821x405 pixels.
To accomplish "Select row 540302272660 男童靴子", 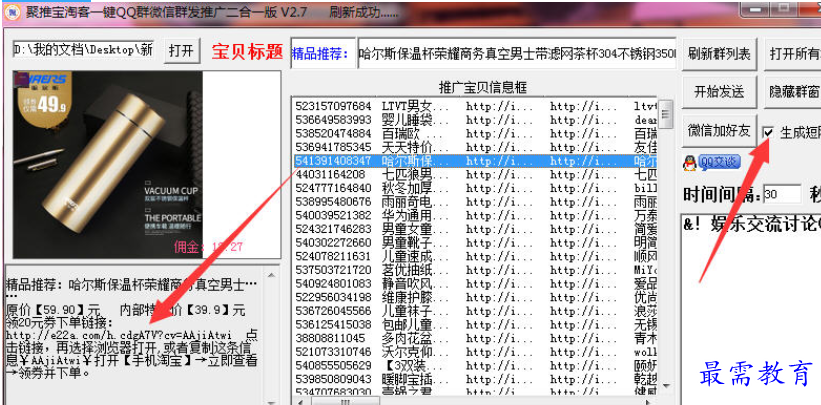I will pos(474,243).
